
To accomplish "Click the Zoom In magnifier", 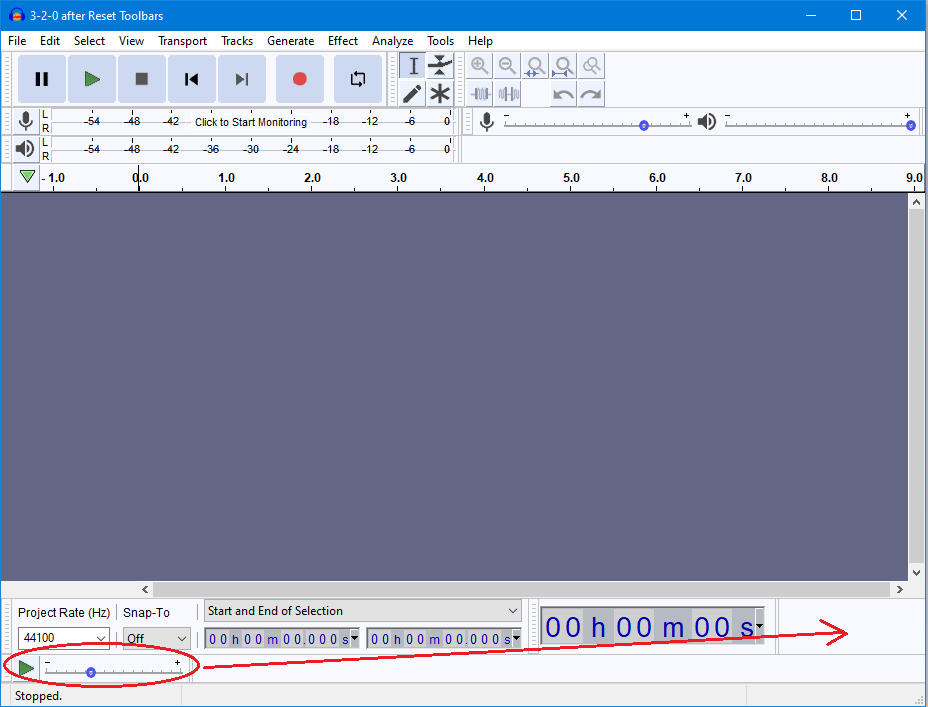I will pos(480,65).
